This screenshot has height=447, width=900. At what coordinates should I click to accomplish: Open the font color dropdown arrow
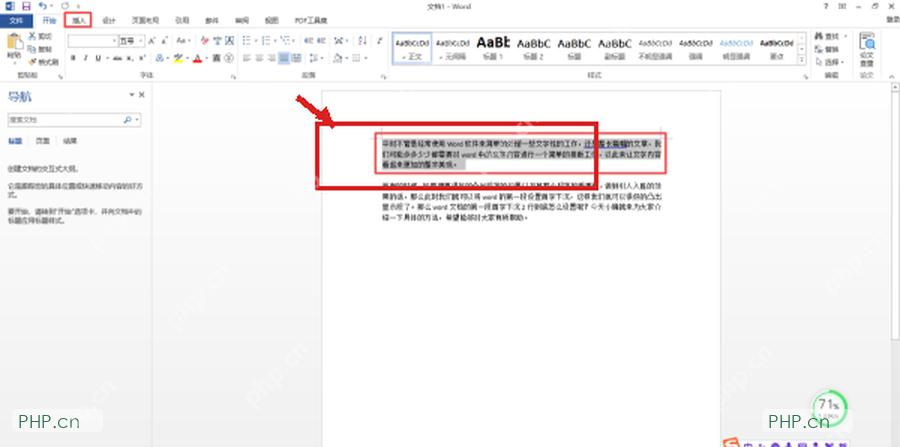205,58
